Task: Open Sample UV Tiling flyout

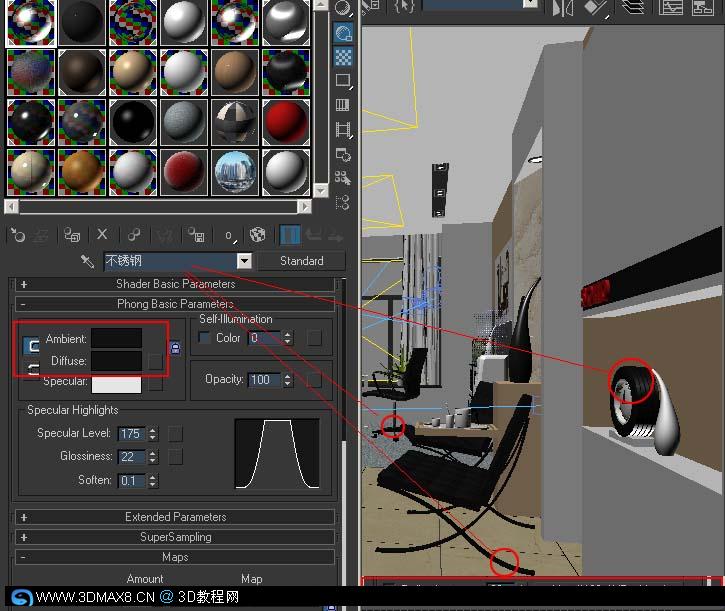Action: point(343,80)
